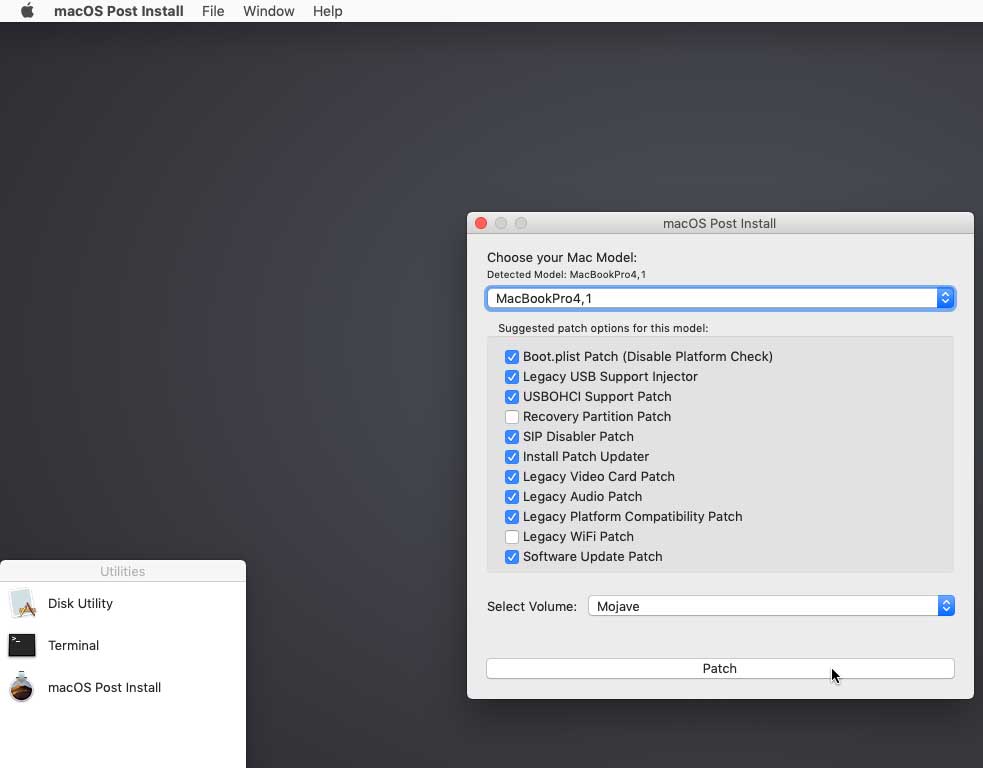Click the Suggested patch options label
This screenshot has width=983, height=768.
[603, 329]
